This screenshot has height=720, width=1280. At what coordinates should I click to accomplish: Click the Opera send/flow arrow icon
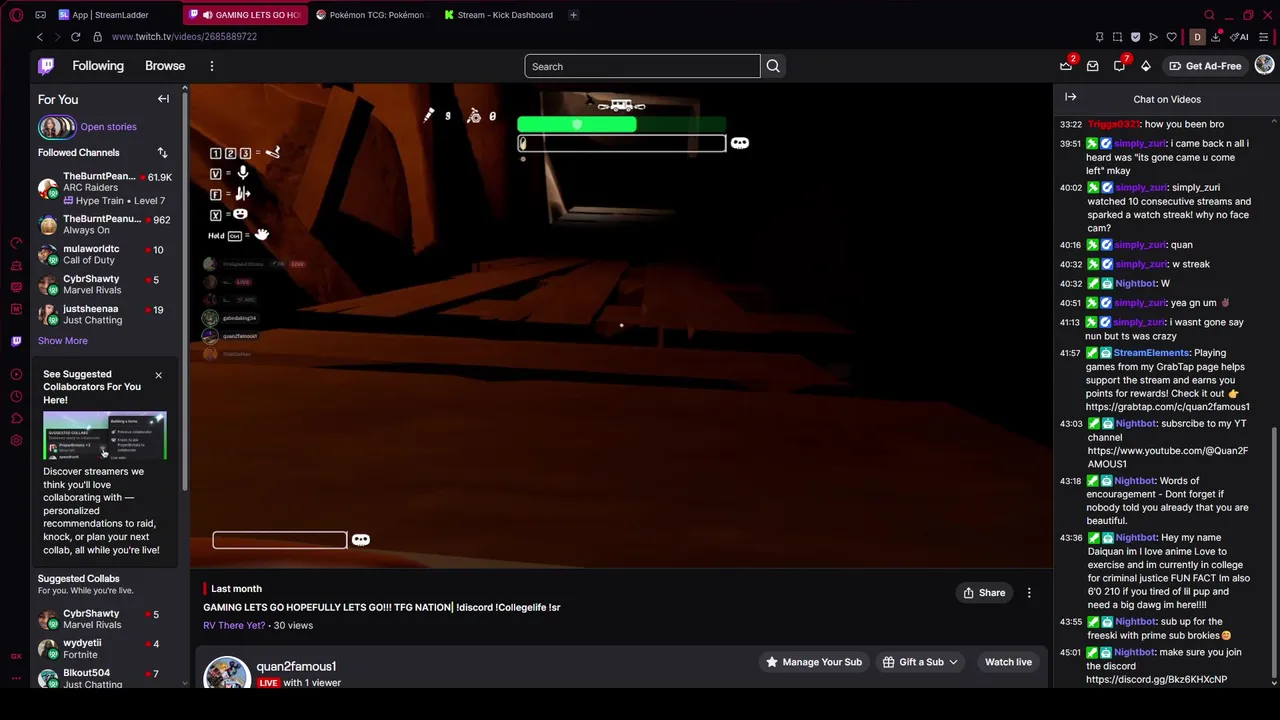1153,37
